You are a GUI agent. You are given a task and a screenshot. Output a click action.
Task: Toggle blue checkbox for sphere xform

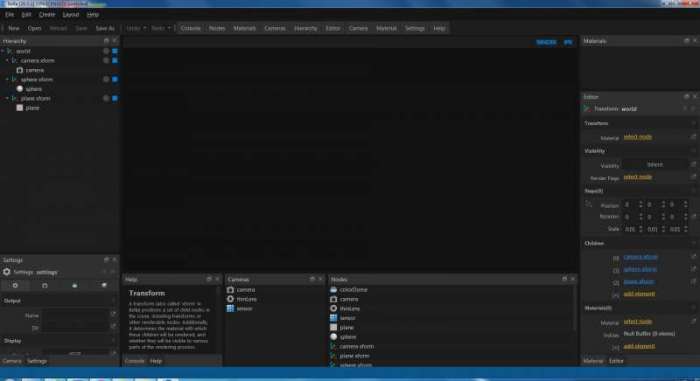[x=115, y=79]
